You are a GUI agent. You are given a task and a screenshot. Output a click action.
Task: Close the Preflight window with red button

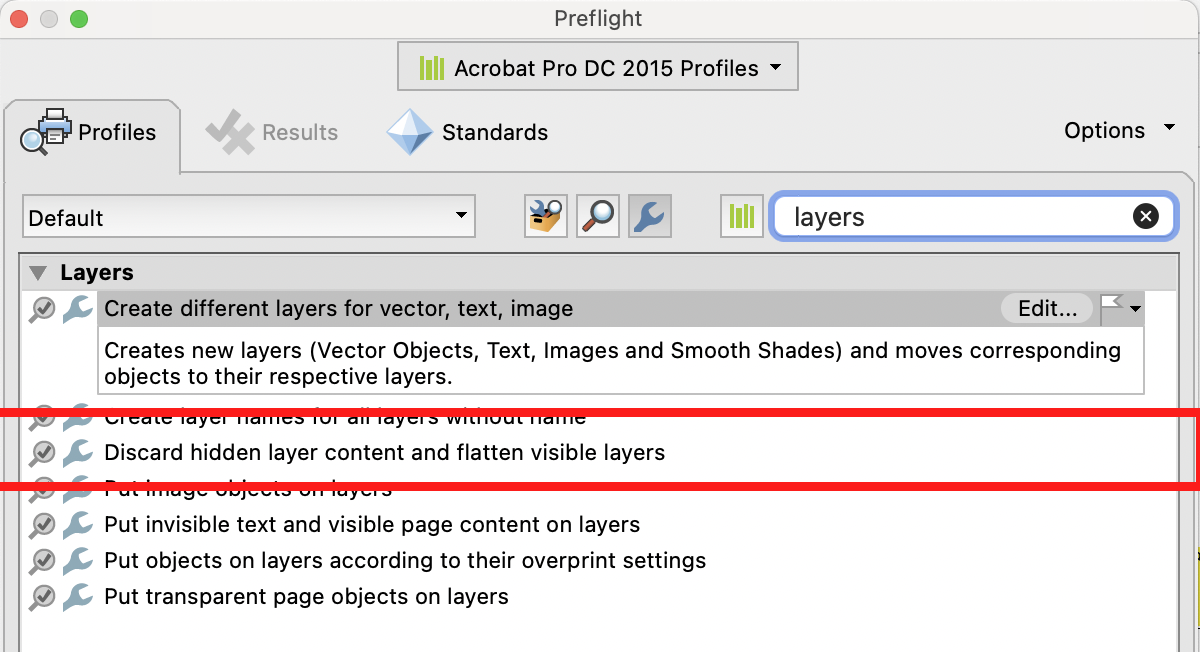tap(19, 18)
